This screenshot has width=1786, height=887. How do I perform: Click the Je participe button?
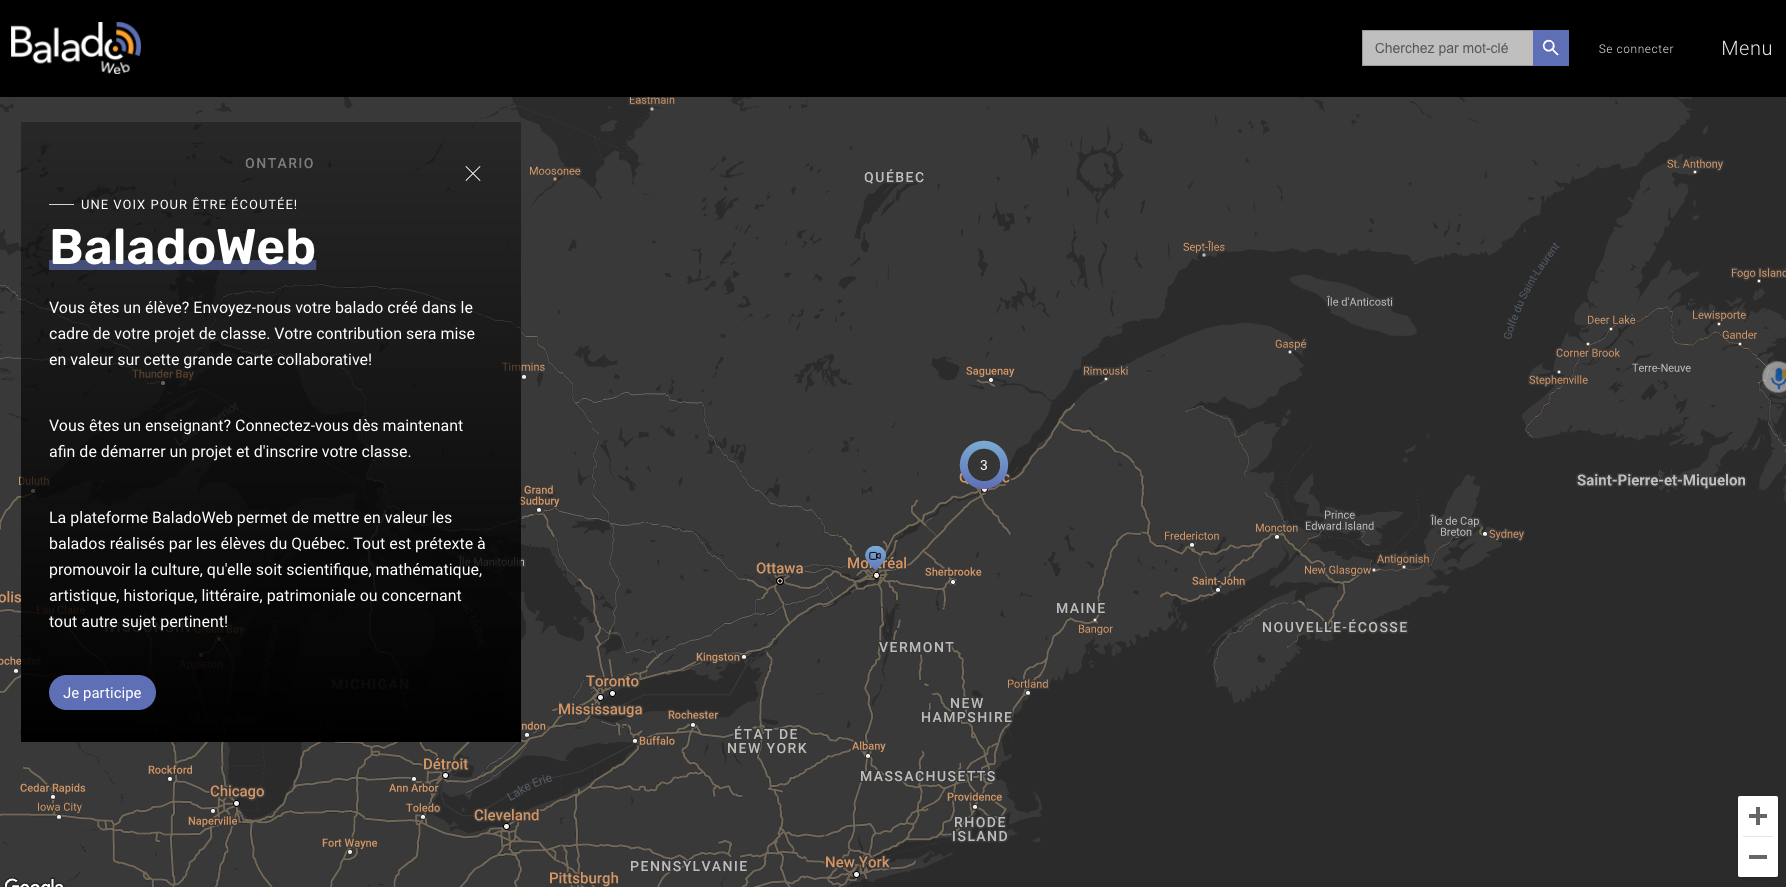click(x=102, y=693)
